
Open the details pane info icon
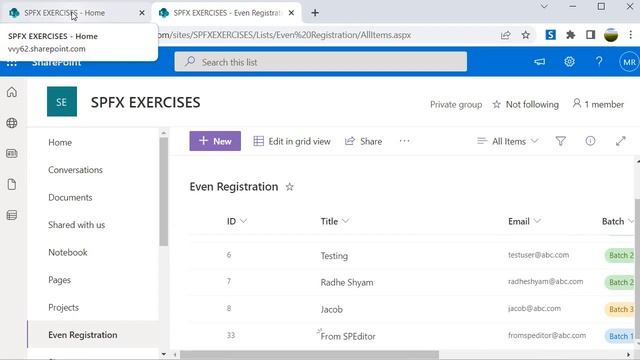590,141
